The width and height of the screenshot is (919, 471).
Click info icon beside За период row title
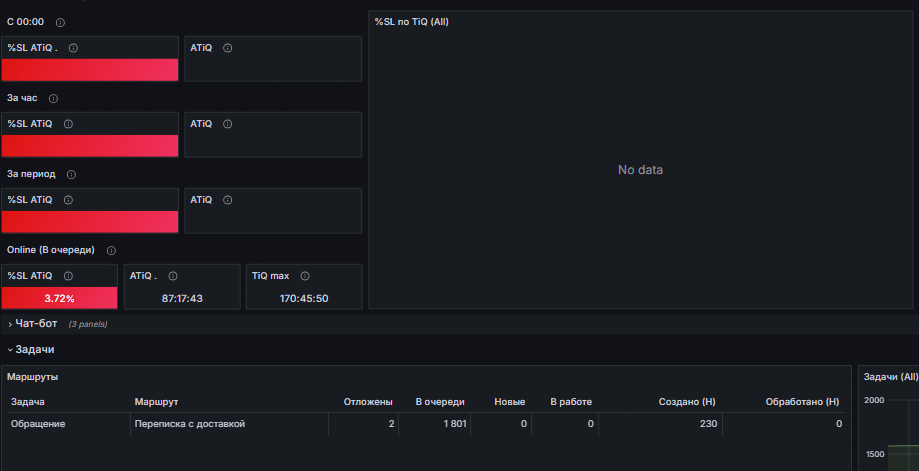(71, 174)
